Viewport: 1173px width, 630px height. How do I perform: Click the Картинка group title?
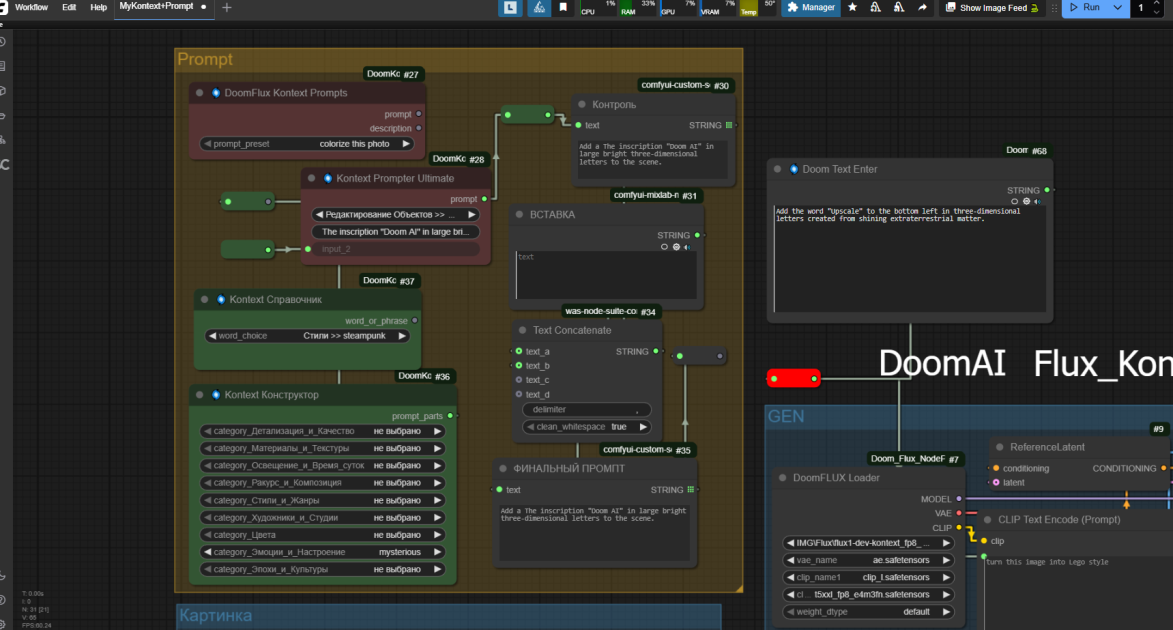point(215,615)
